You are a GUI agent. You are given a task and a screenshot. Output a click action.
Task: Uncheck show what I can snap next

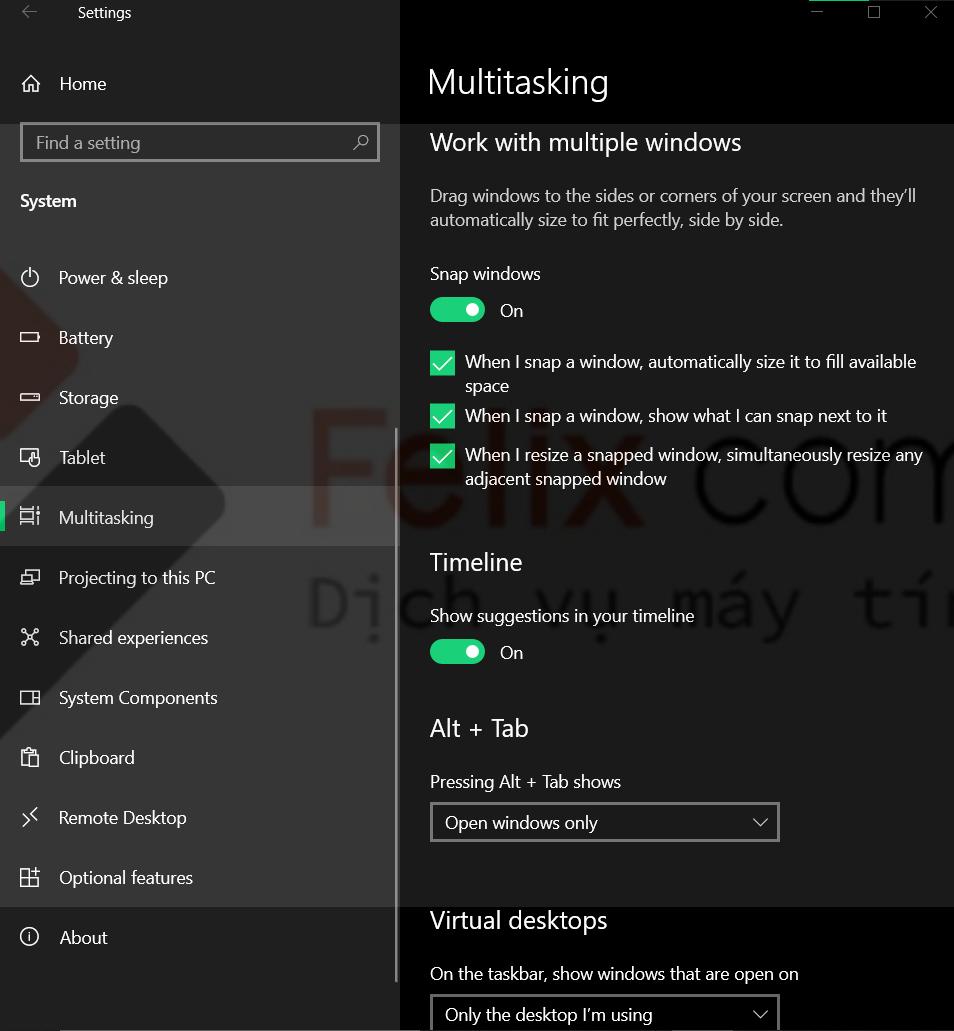coord(442,416)
